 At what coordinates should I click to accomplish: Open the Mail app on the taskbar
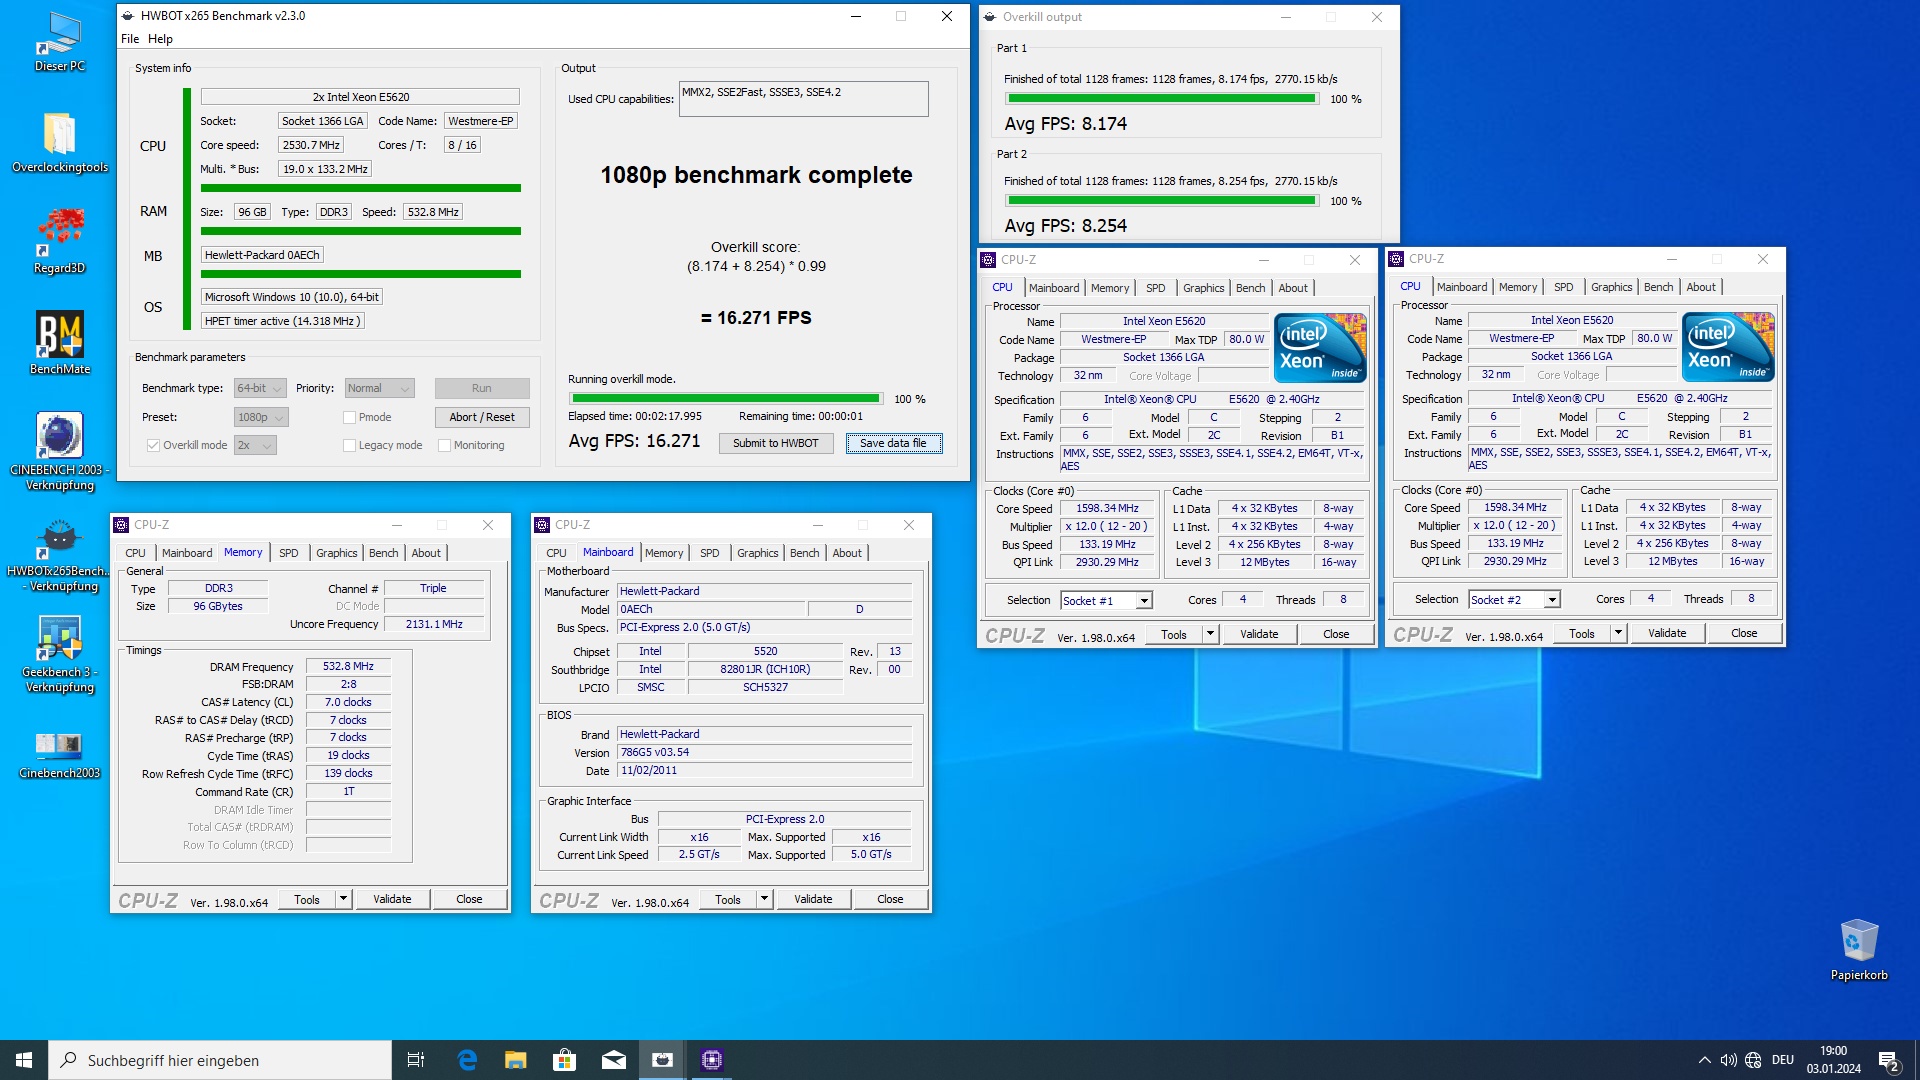[x=614, y=1060]
